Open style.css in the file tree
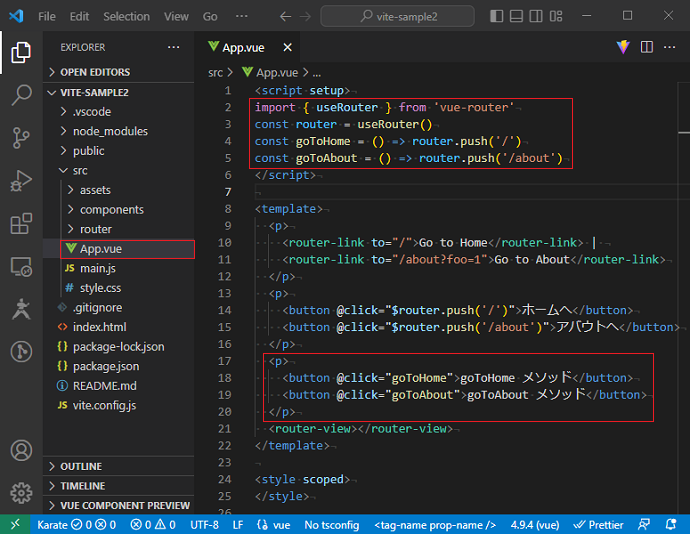 (119, 288)
